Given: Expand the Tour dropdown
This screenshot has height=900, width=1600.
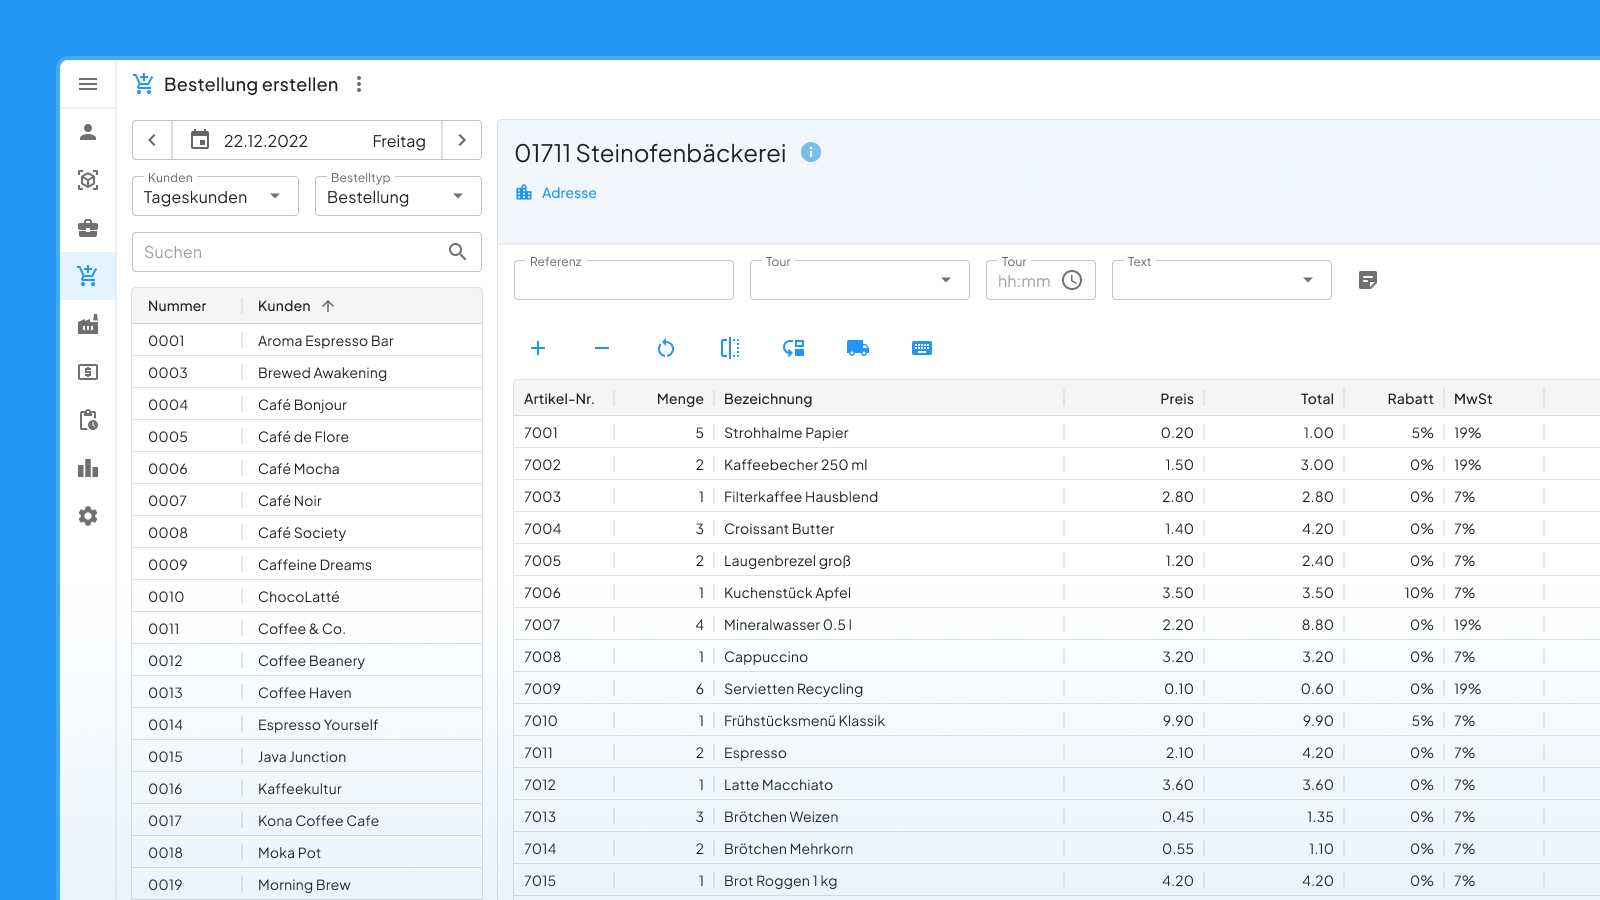Looking at the screenshot, I should pyautogui.click(x=860, y=280).
